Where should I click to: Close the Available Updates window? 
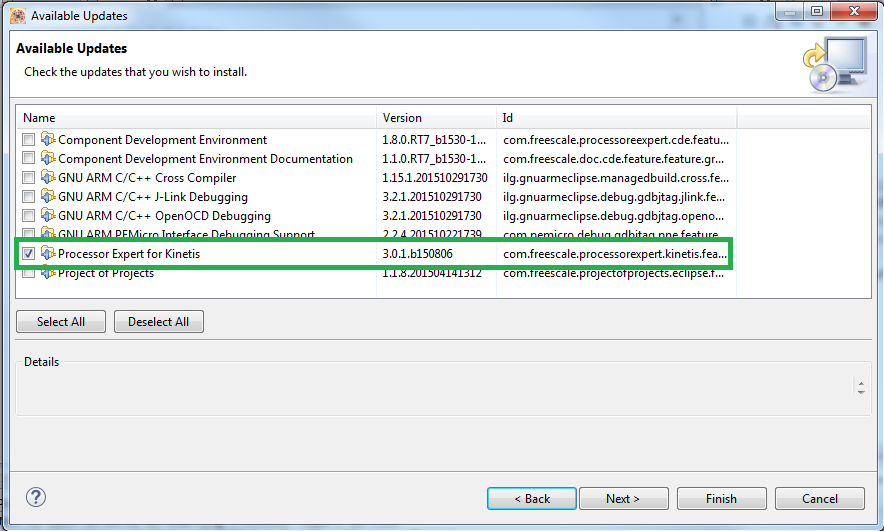[x=854, y=11]
